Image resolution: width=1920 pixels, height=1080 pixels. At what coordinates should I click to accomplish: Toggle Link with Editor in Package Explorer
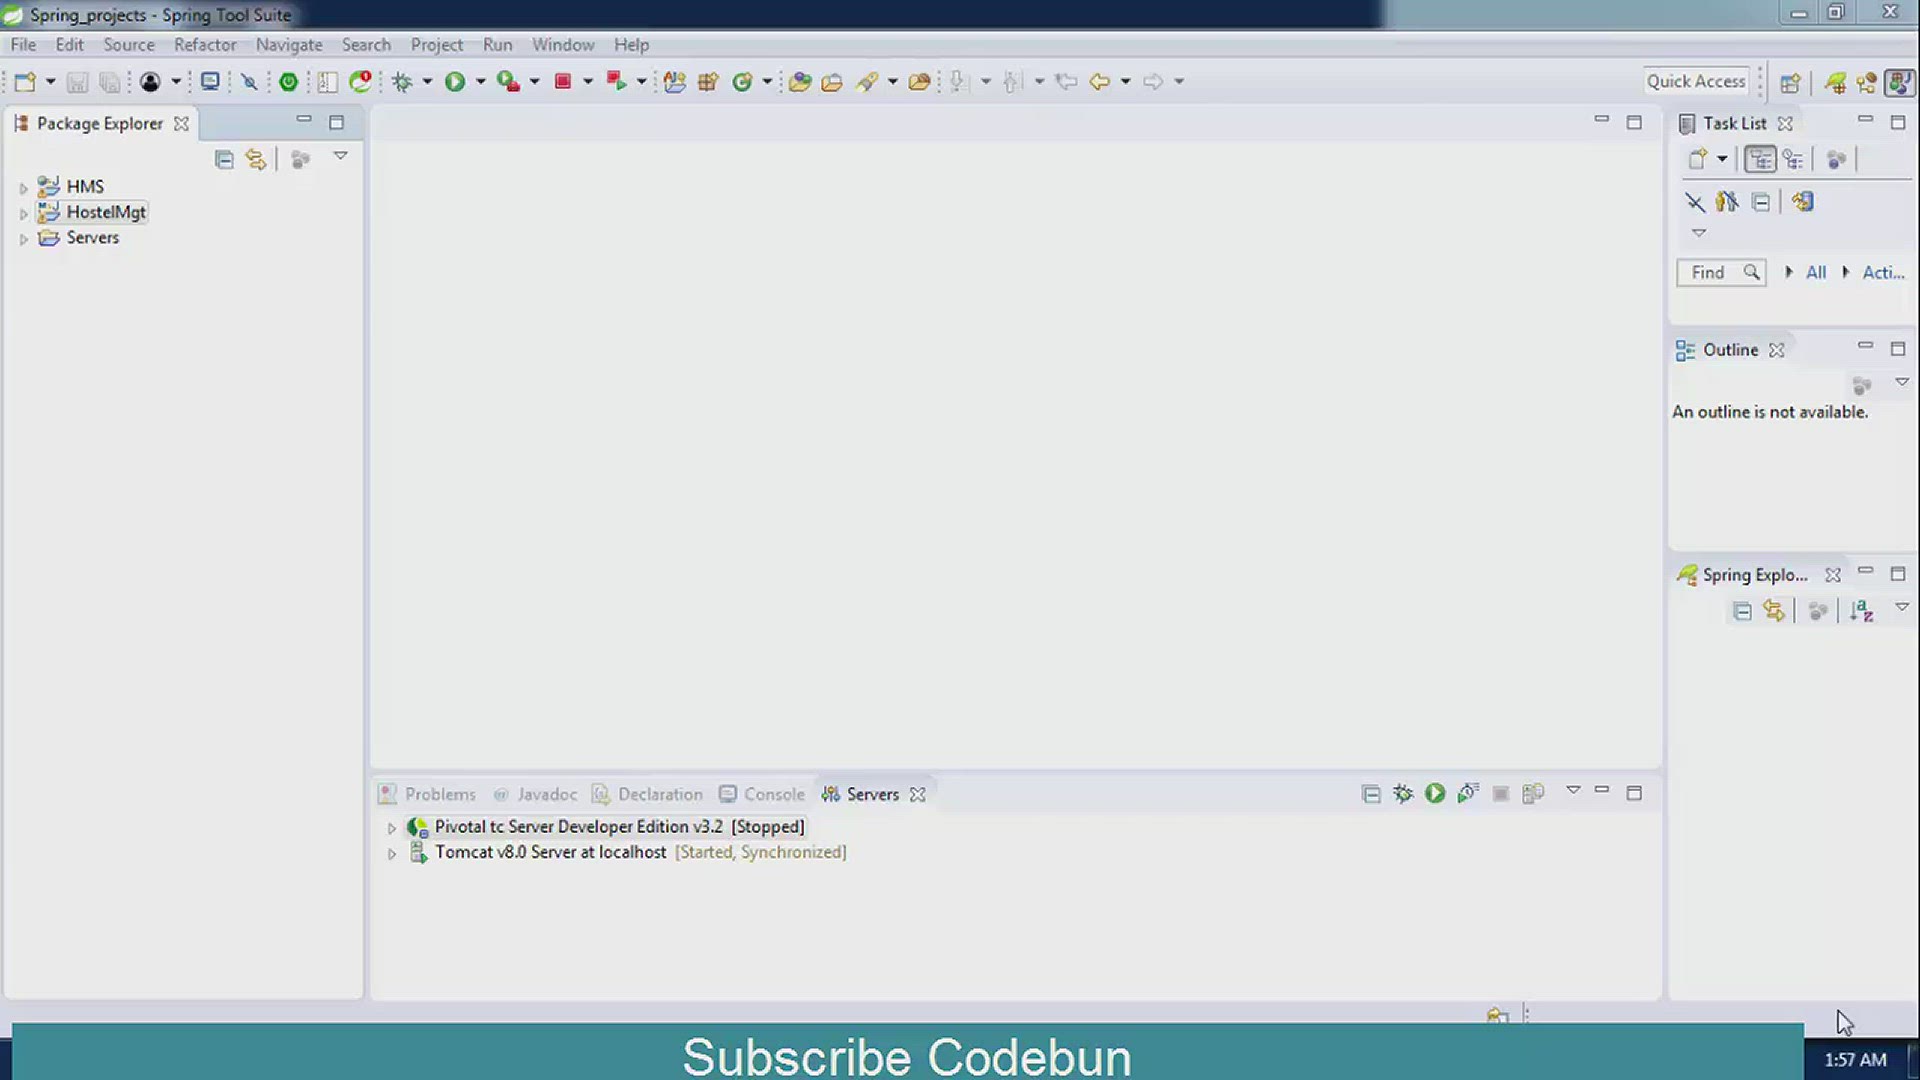point(256,159)
